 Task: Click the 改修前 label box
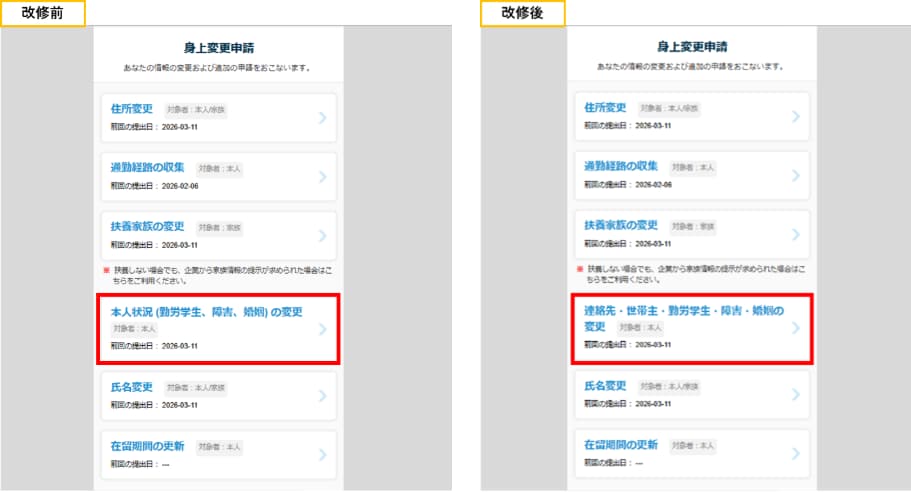pyautogui.click(x=42, y=13)
